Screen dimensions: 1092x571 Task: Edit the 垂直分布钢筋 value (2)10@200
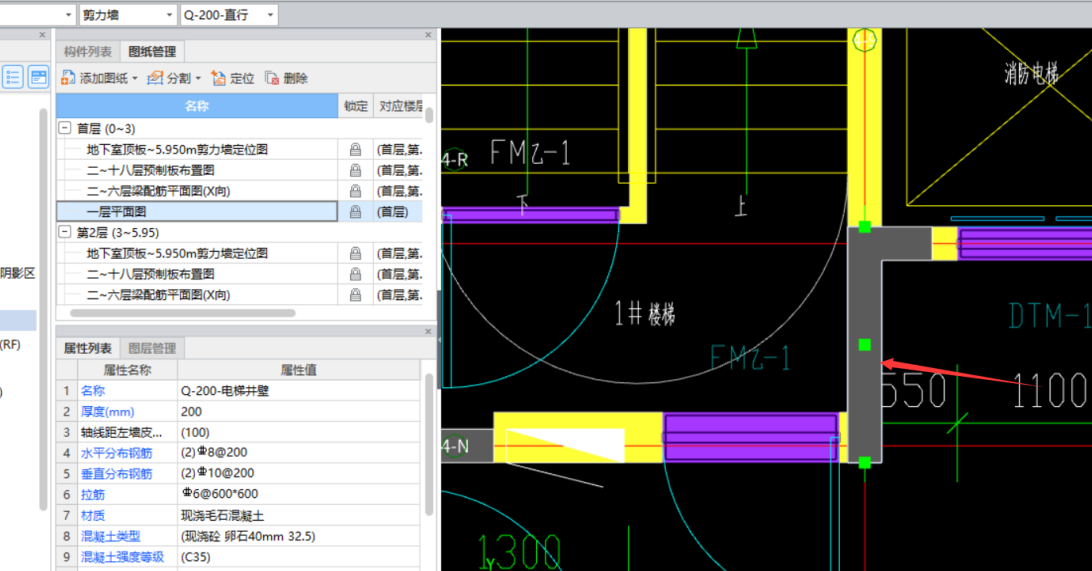(x=299, y=474)
